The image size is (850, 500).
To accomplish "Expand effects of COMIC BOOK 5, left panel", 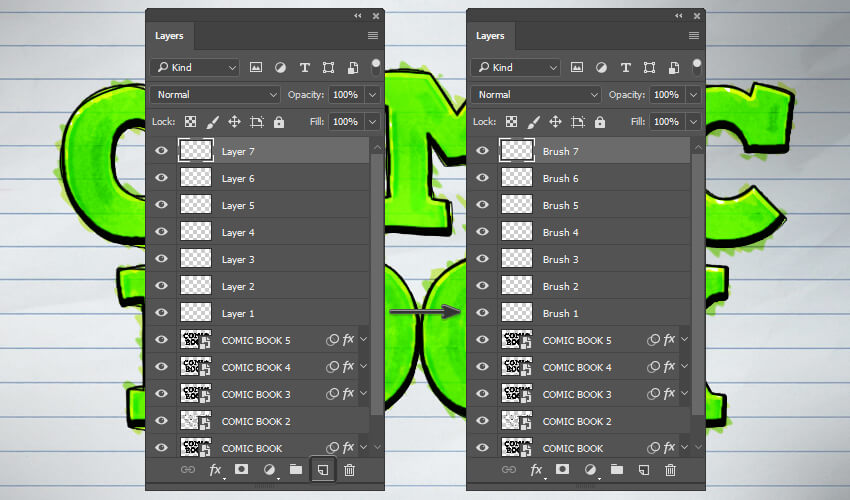I will [363, 339].
